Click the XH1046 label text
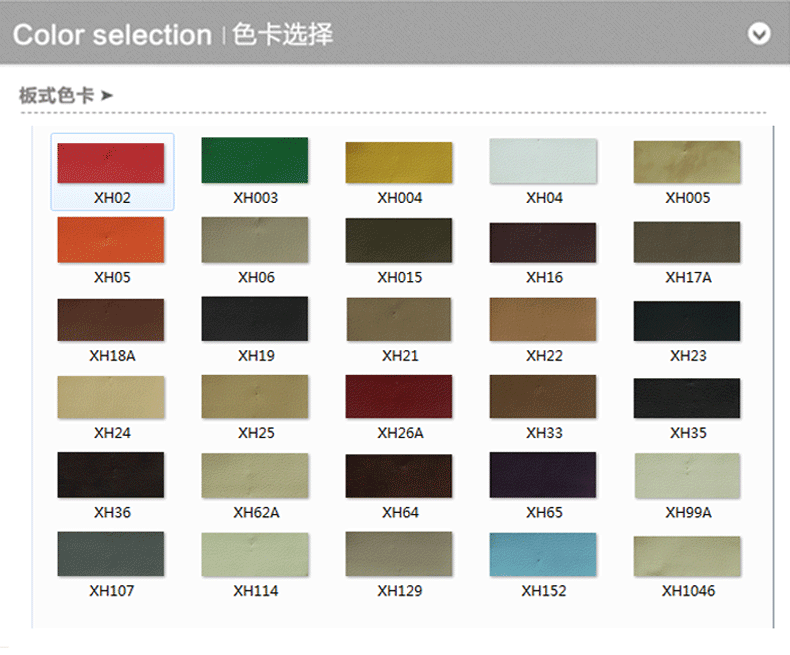 pyautogui.click(x=688, y=591)
